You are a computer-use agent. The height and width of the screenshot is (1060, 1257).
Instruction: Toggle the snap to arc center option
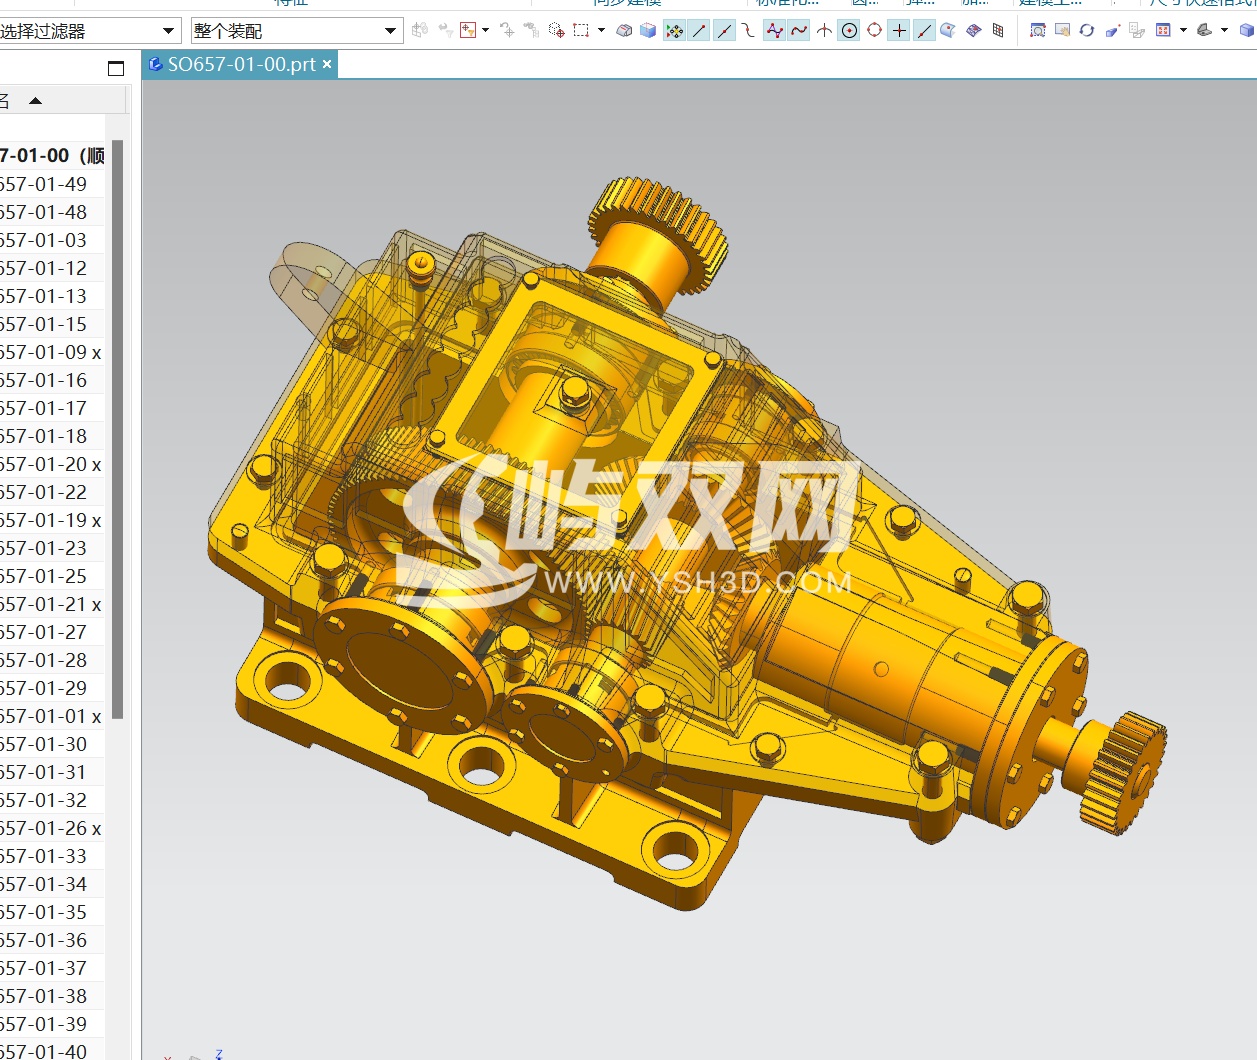coord(849,31)
